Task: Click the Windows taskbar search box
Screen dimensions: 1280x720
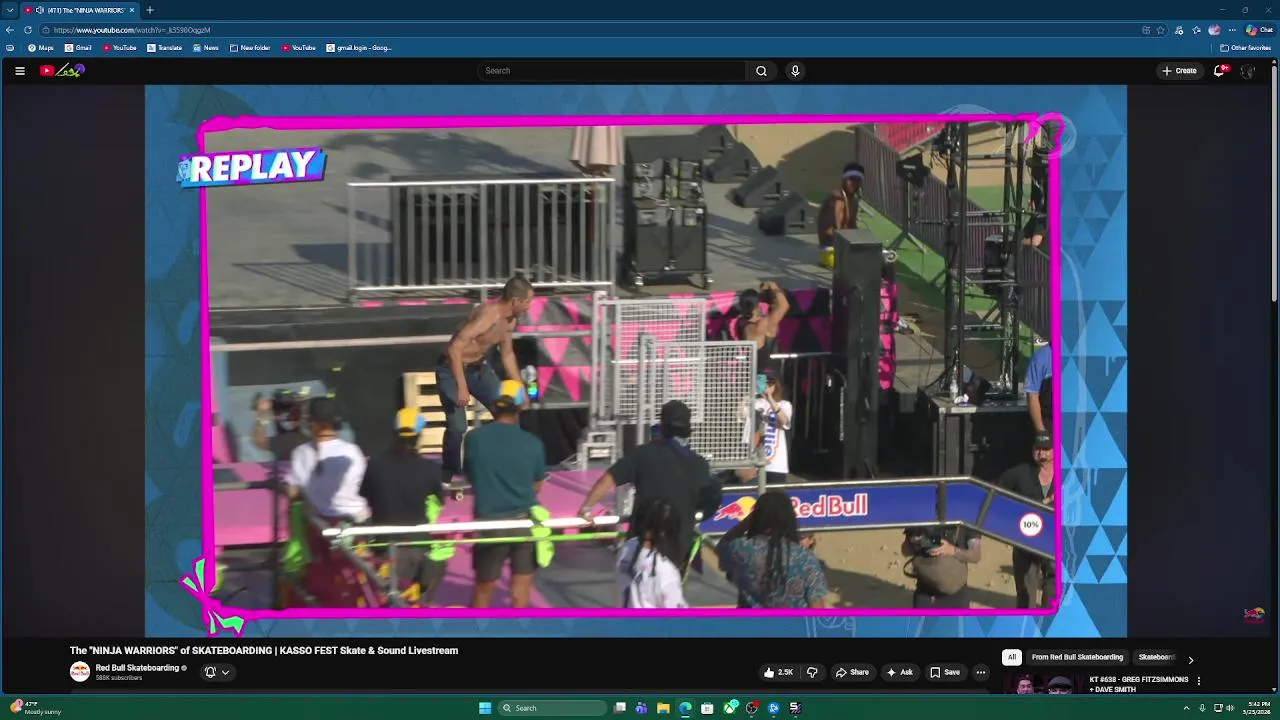Action: (x=553, y=708)
